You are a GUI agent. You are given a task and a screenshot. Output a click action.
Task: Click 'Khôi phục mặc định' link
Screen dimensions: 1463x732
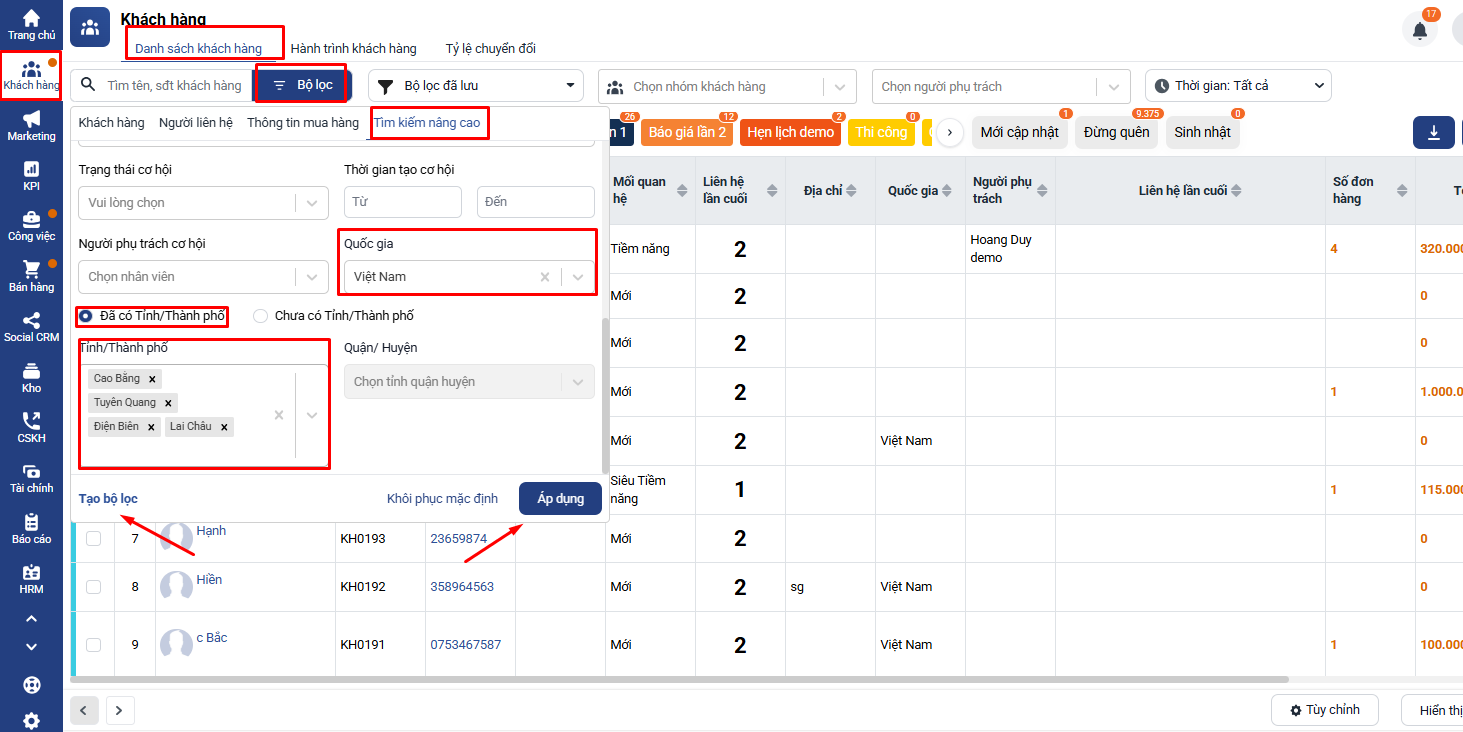click(442, 499)
